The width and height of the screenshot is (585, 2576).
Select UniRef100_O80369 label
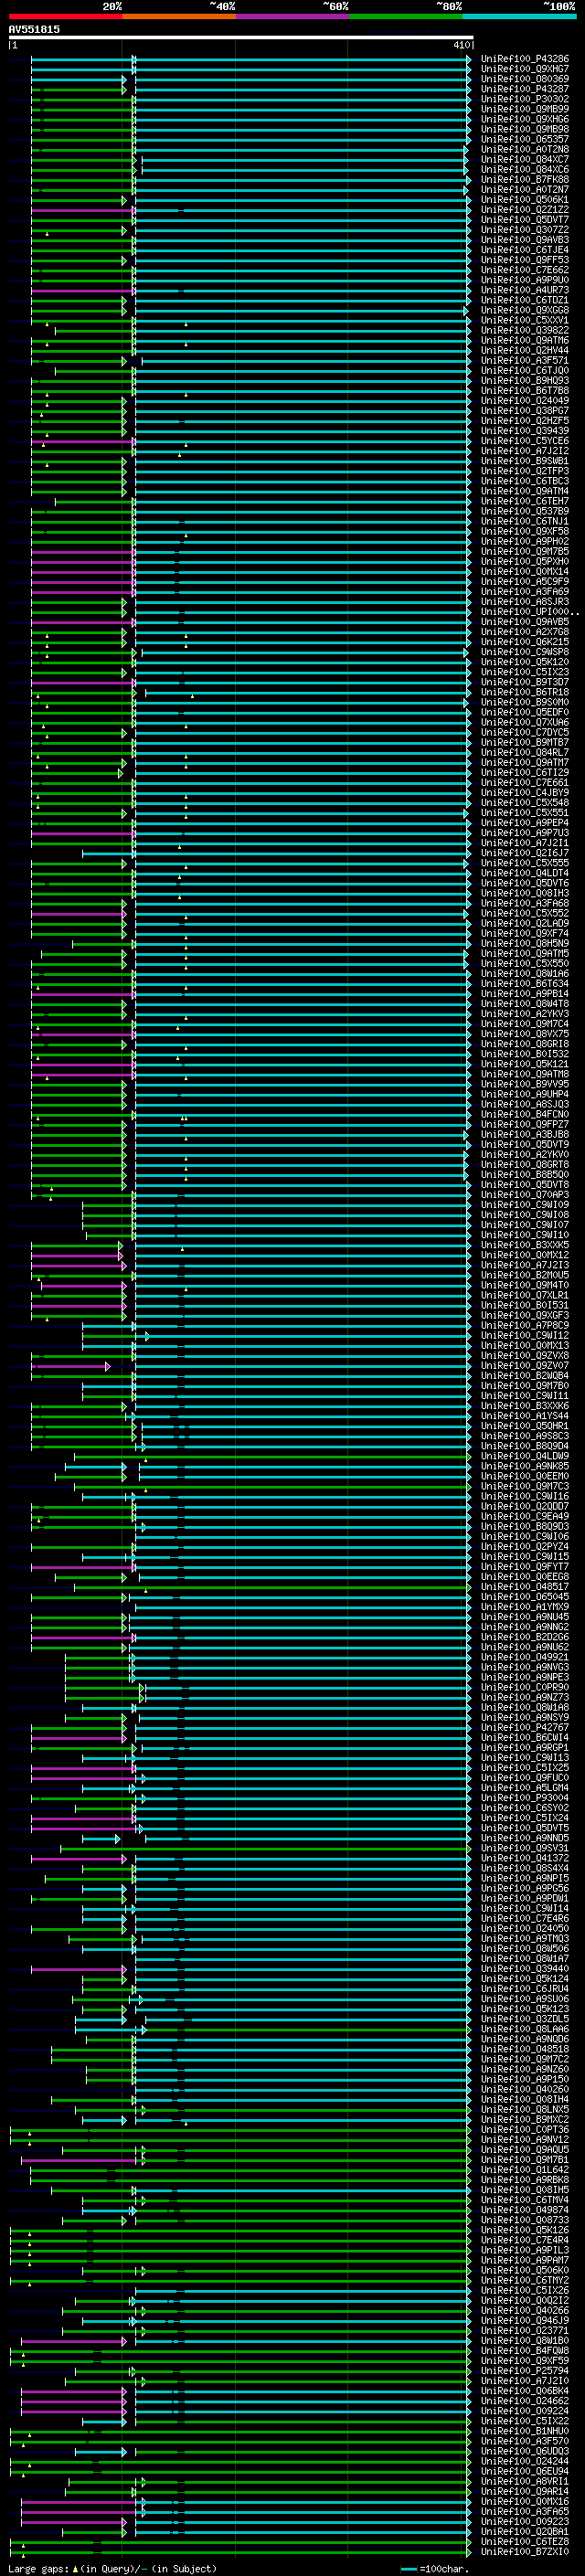[524, 79]
